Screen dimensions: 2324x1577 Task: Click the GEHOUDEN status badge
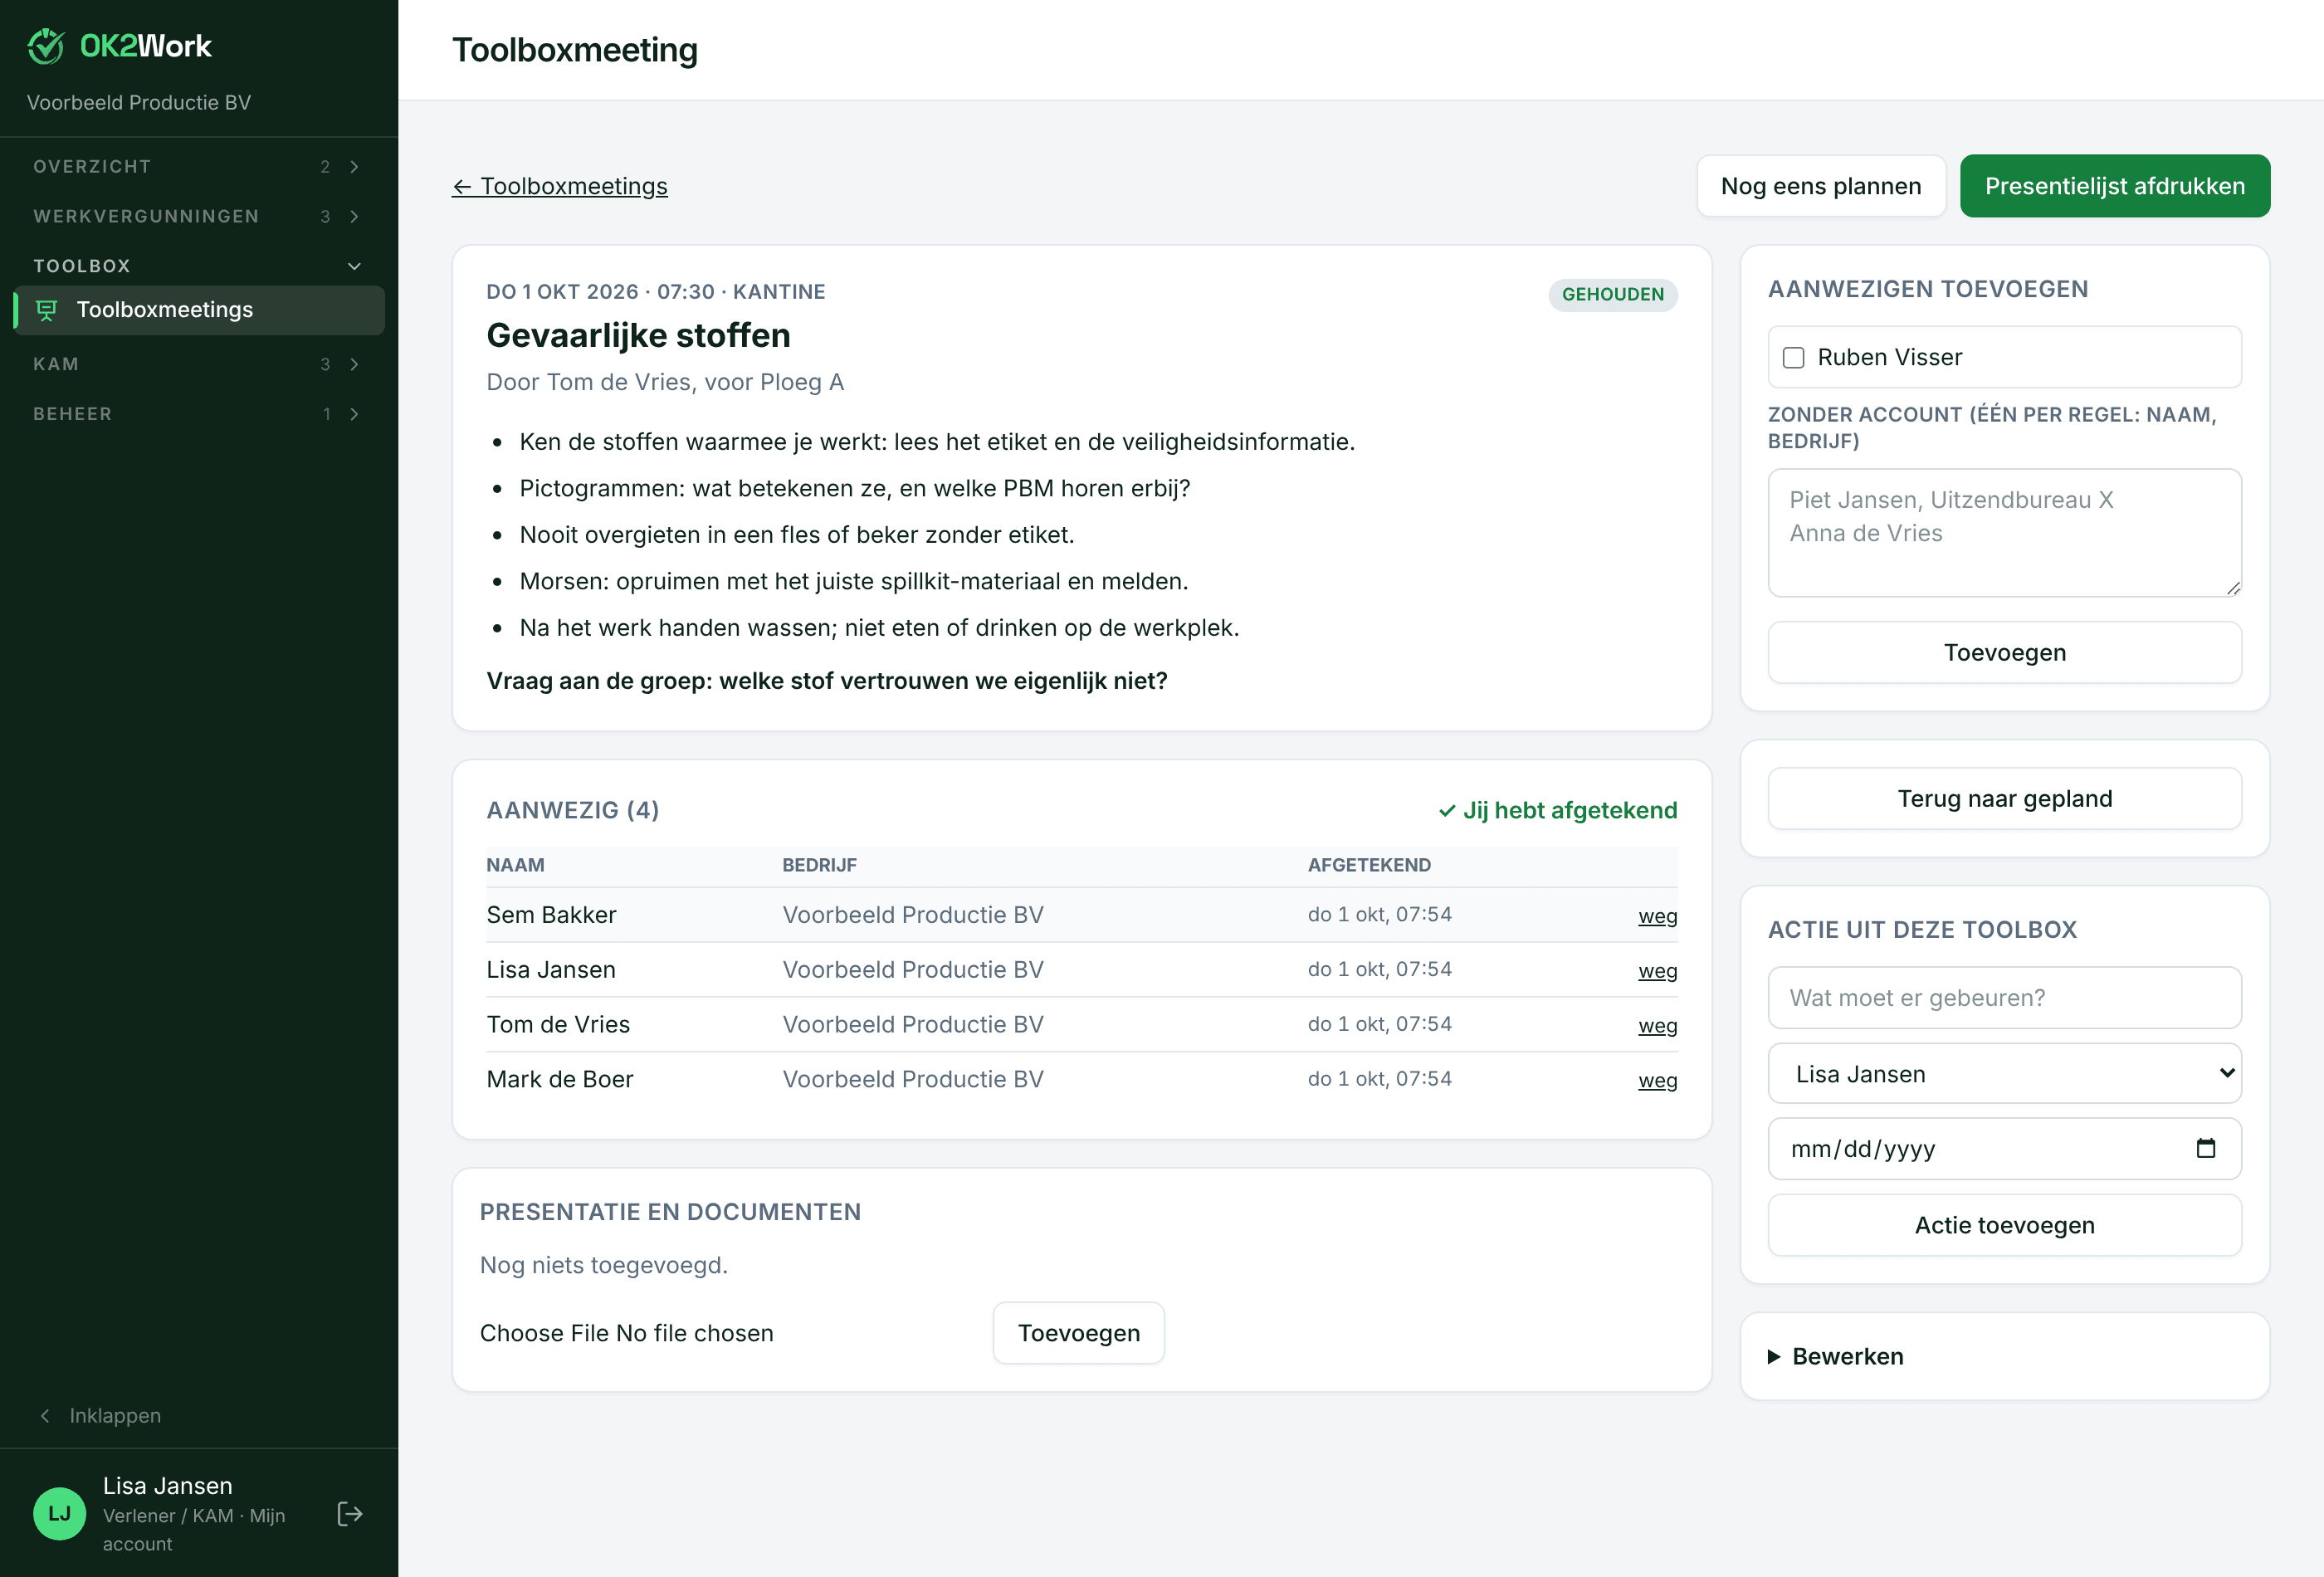coord(1613,295)
